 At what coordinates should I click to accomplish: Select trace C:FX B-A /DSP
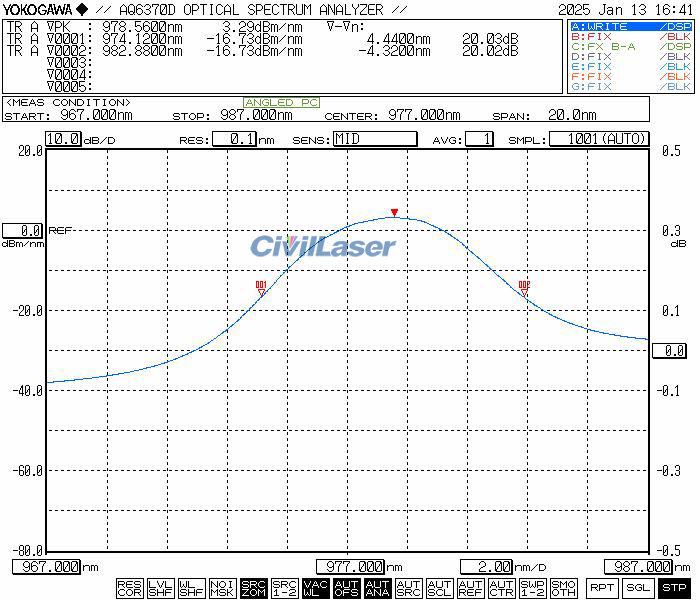point(631,46)
